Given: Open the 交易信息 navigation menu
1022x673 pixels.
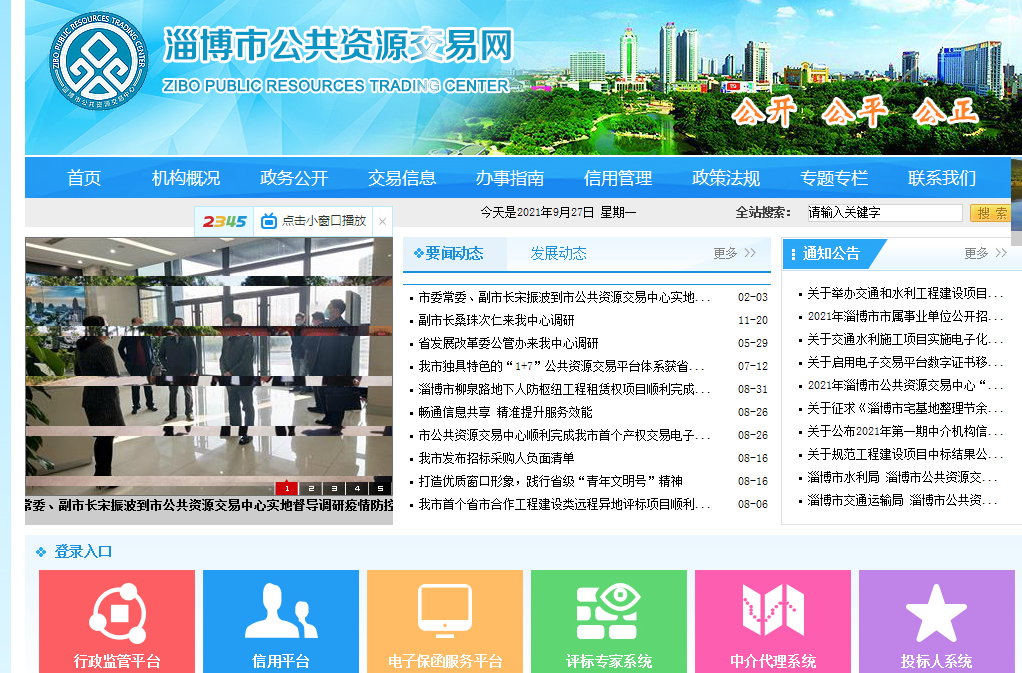Looking at the screenshot, I should pyautogui.click(x=402, y=178).
